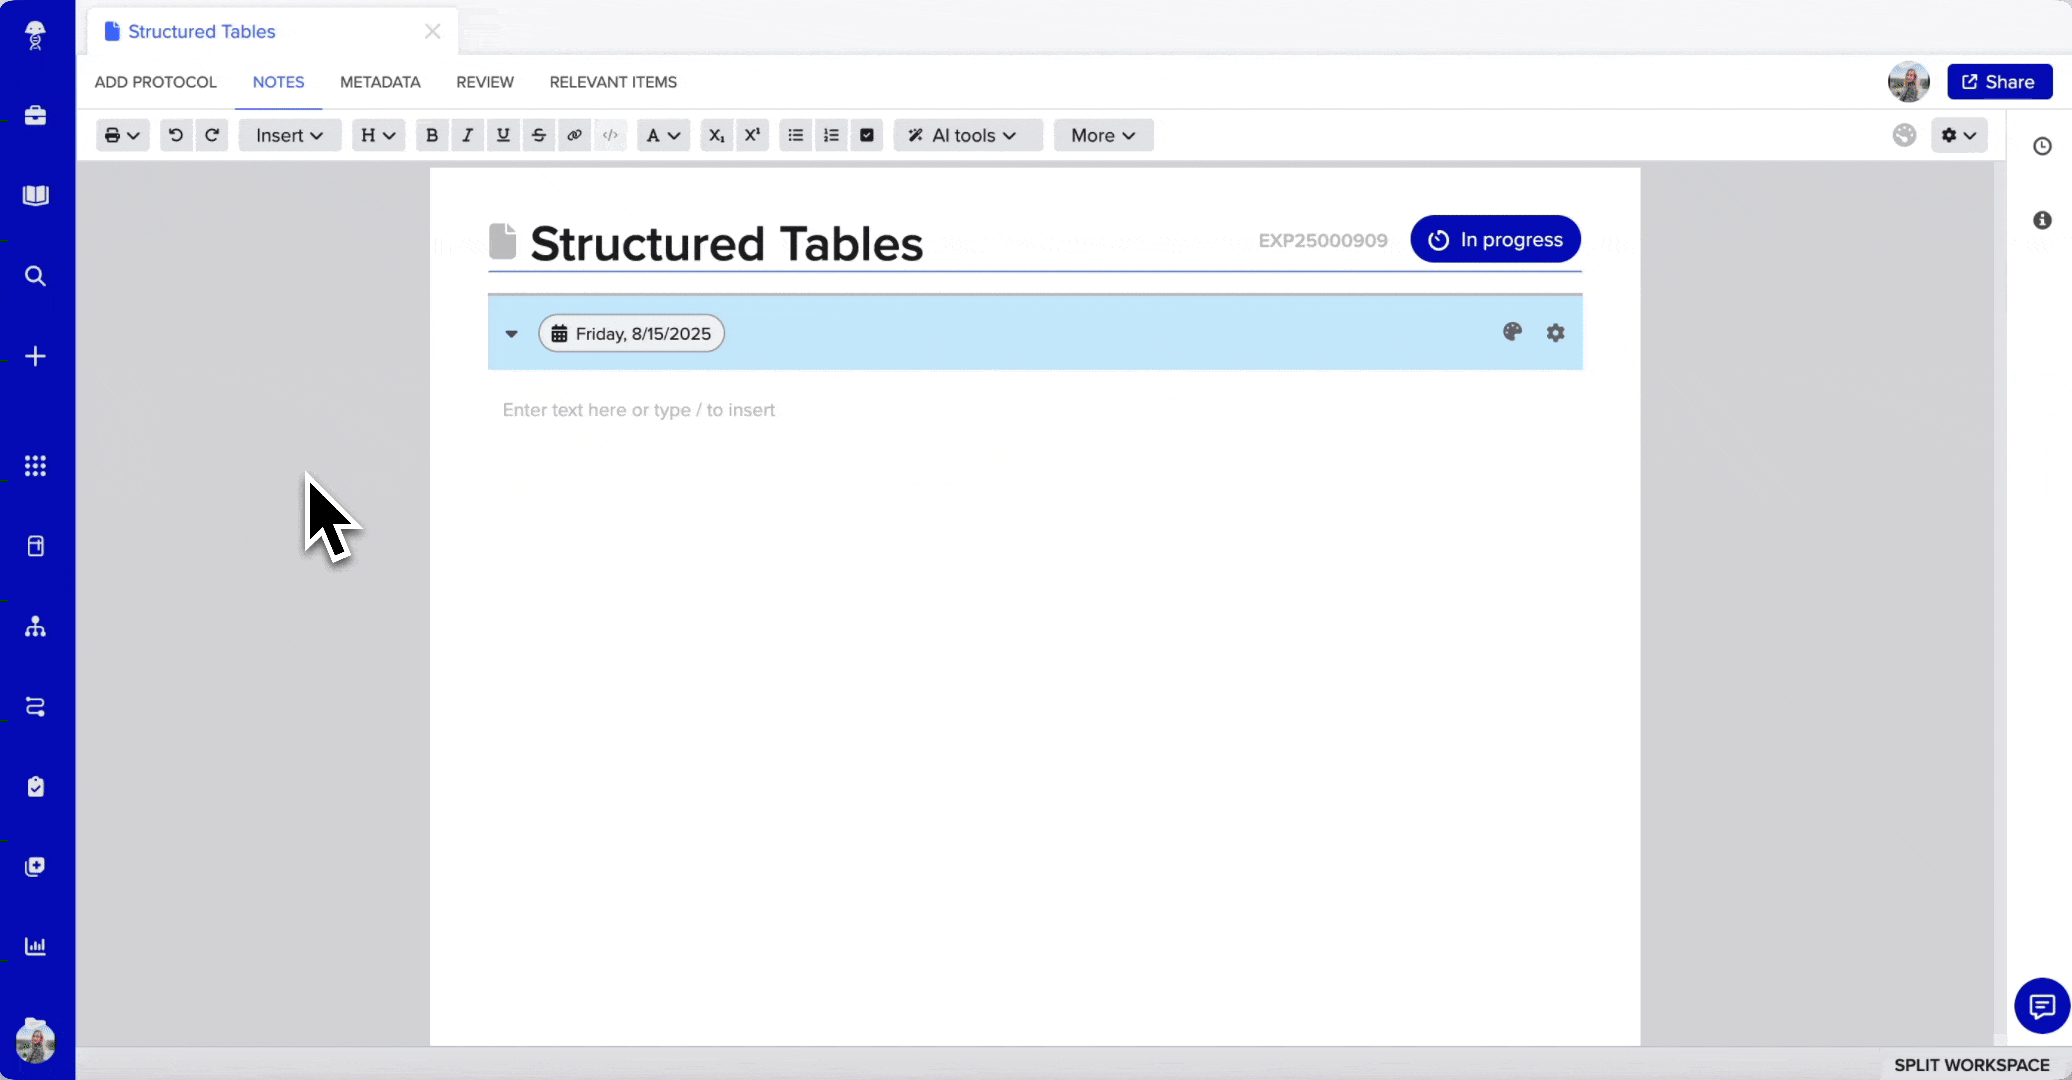Open the search panel in the sidebar
Screen dimensions: 2072x1080
click(36, 275)
